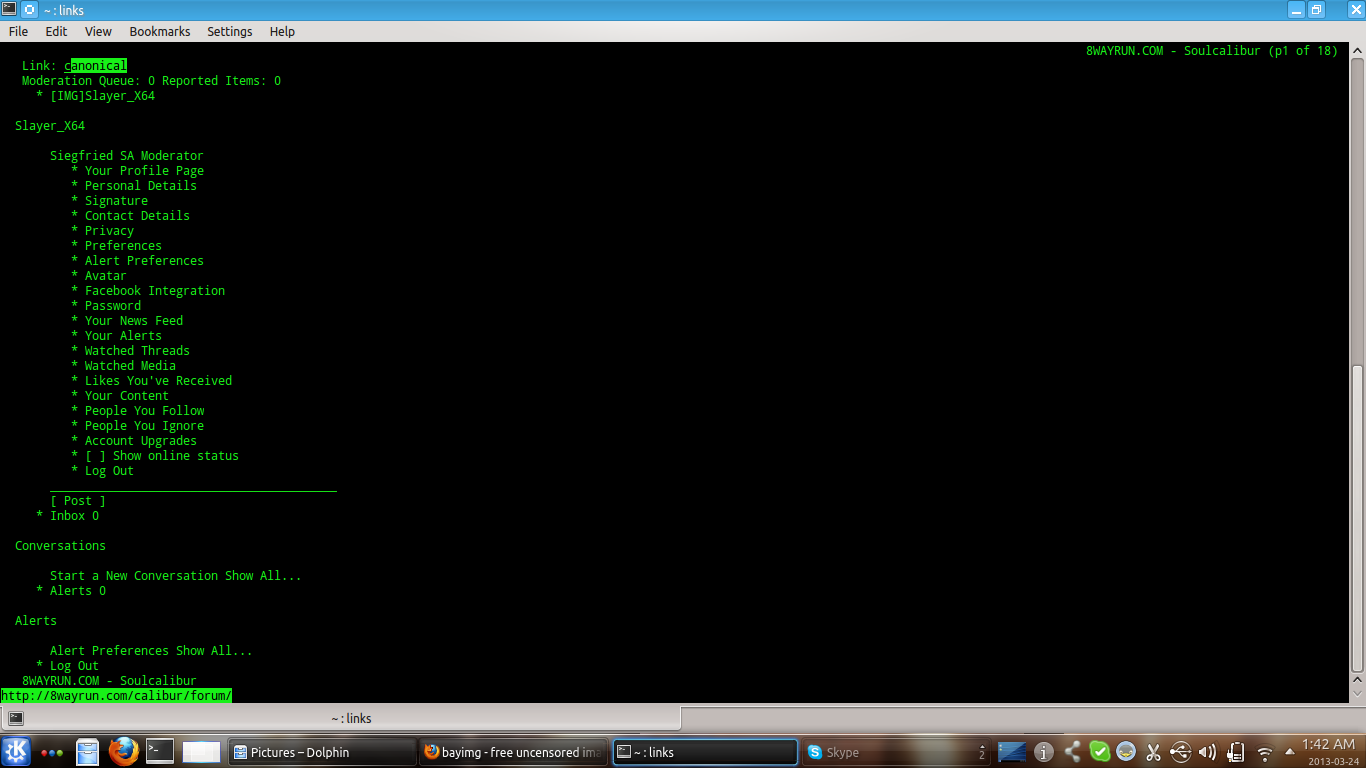Open the File menu
Image resolution: width=1366 pixels, height=768 pixels.
pyautogui.click(x=18, y=31)
